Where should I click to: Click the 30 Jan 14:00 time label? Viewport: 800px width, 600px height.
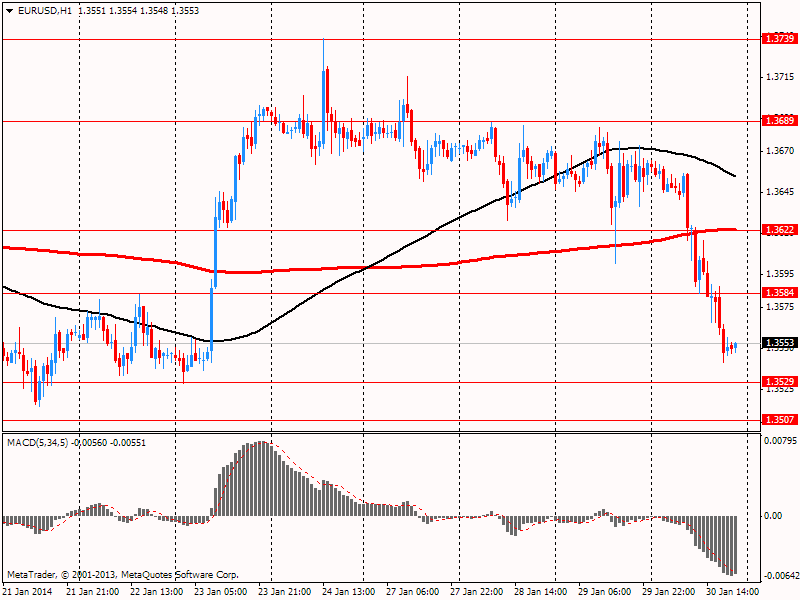coord(733,592)
